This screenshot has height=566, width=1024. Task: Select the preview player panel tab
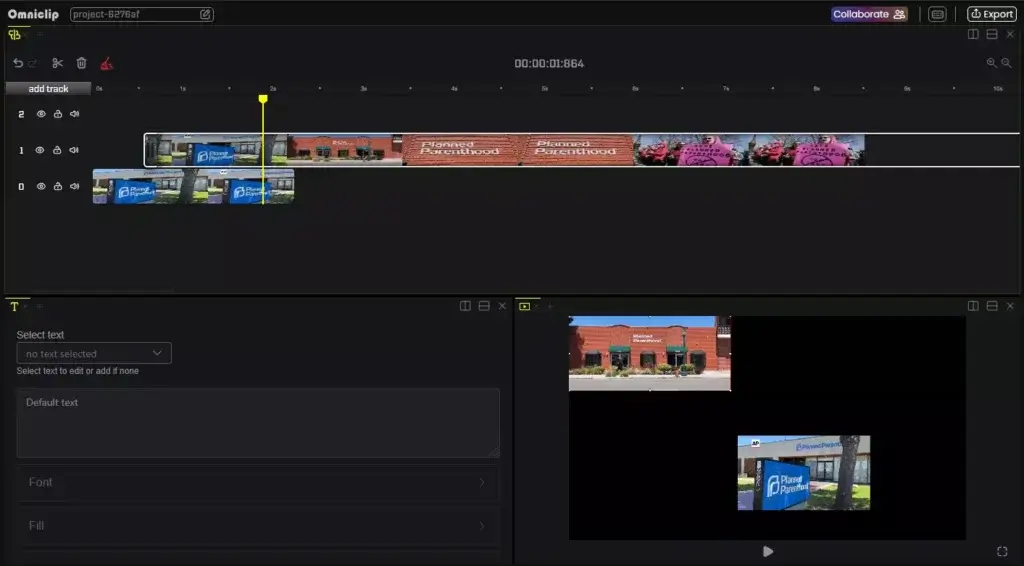point(524,306)
